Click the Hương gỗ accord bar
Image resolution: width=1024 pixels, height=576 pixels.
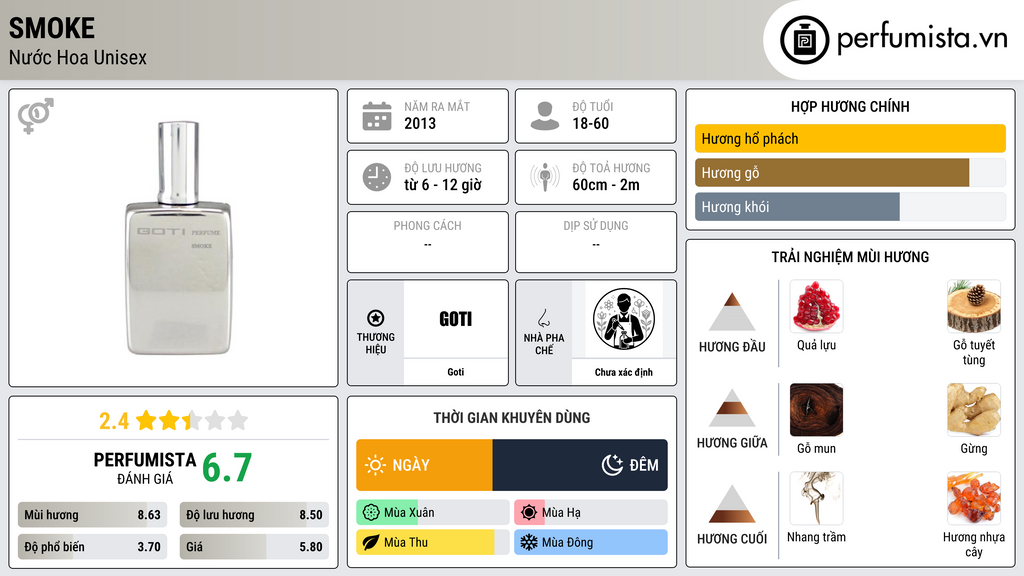[850, 172]
